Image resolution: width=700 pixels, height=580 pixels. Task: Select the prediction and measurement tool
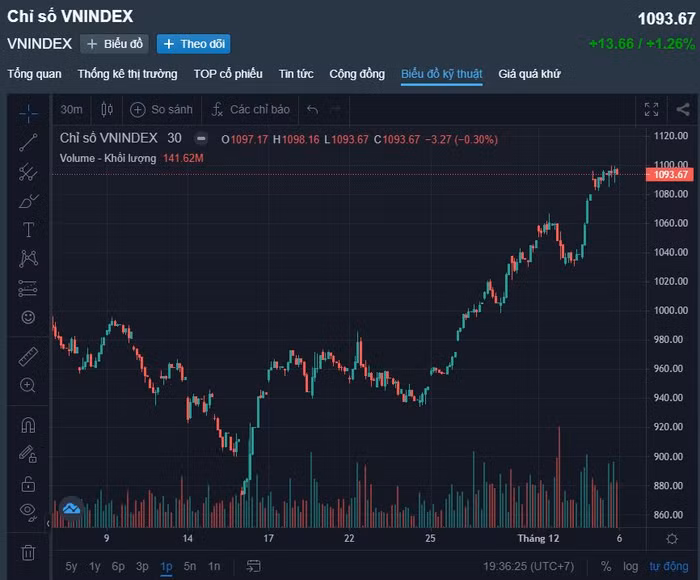pyautogui.click(x=28, y=288)
